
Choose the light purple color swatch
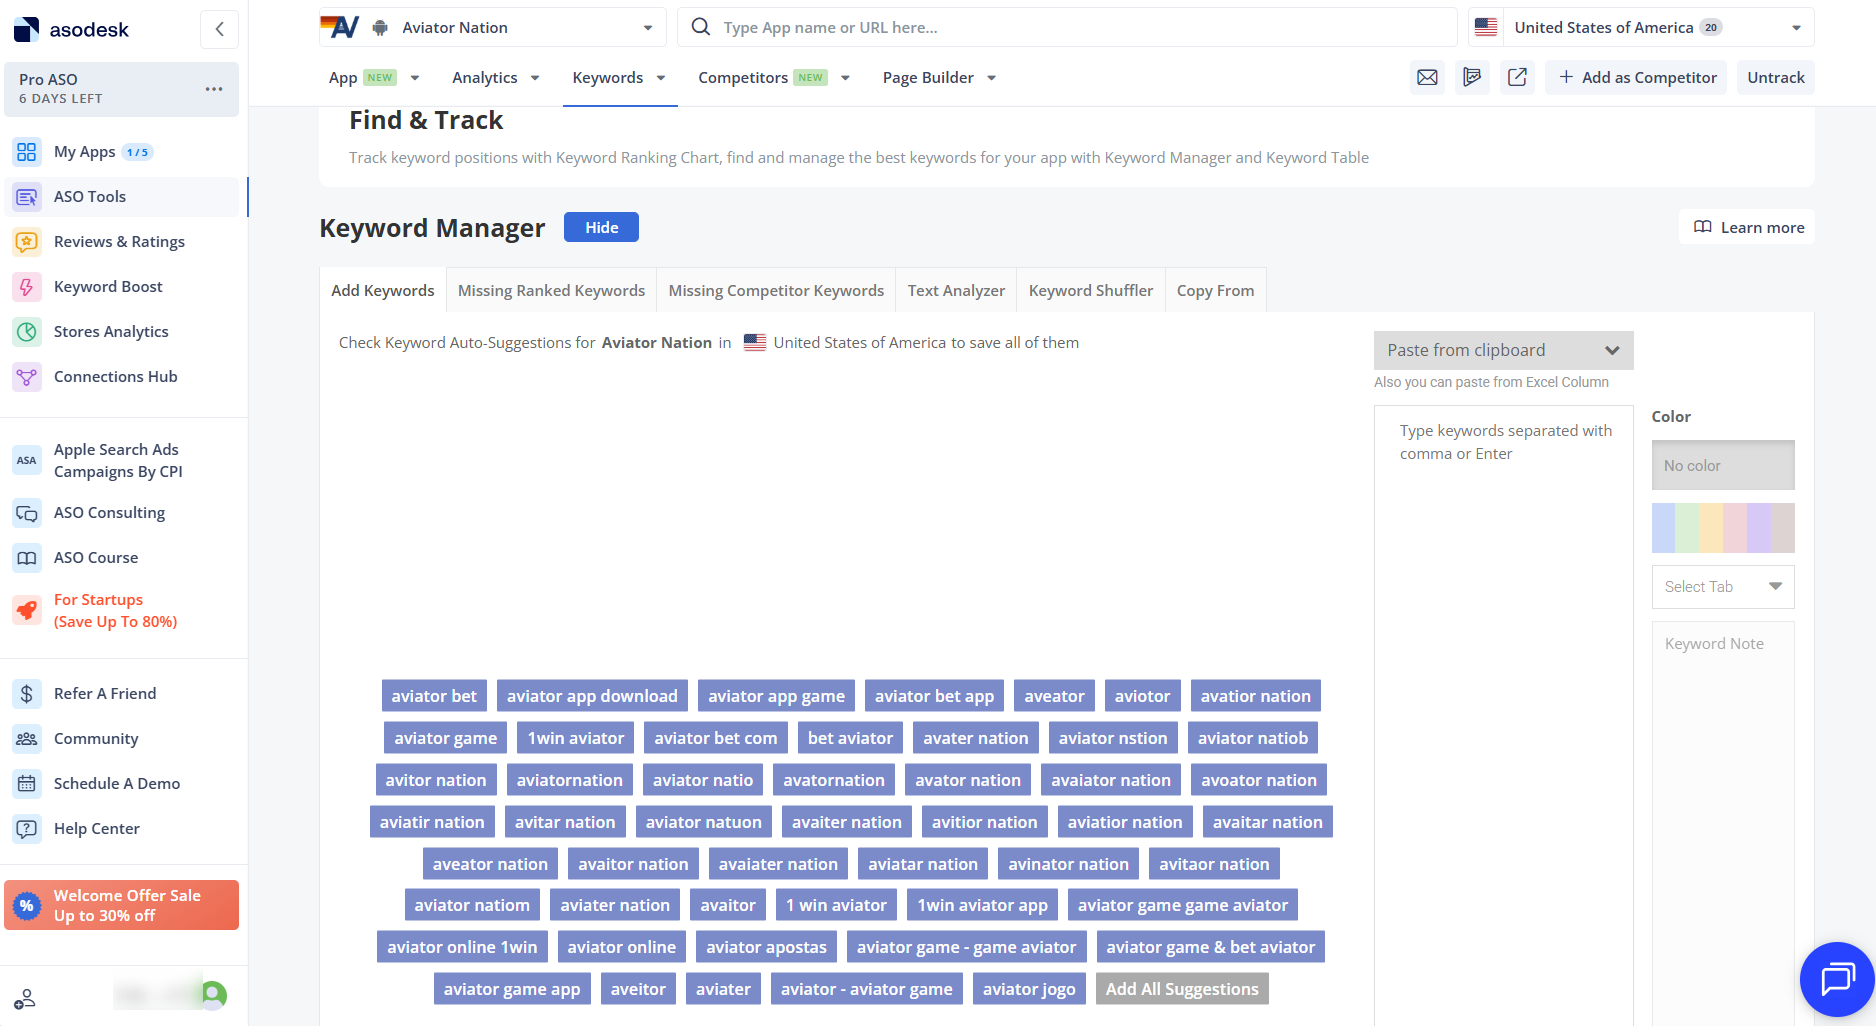(1759, 528)
